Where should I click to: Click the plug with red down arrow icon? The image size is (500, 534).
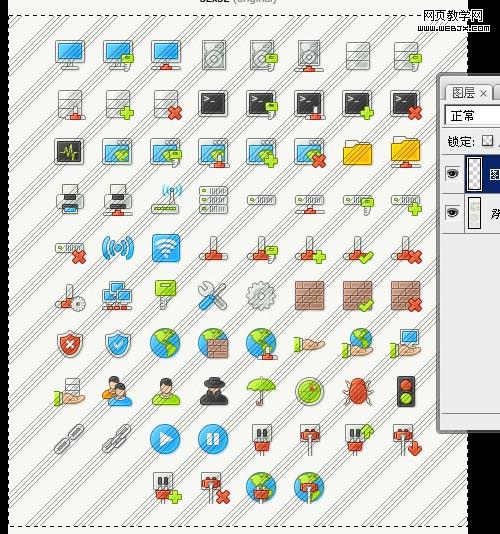[407, 440]
